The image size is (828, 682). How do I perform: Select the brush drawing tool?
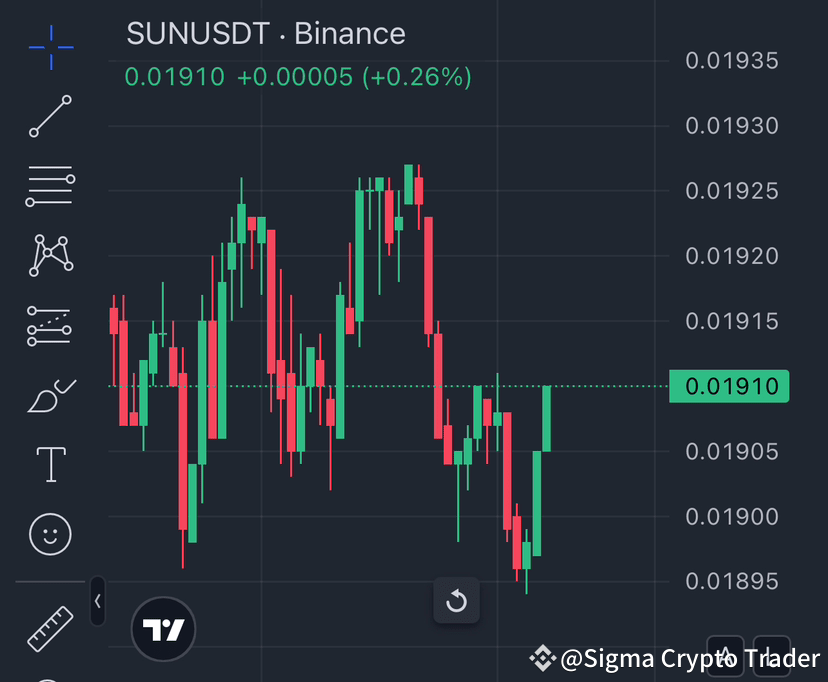49,394
